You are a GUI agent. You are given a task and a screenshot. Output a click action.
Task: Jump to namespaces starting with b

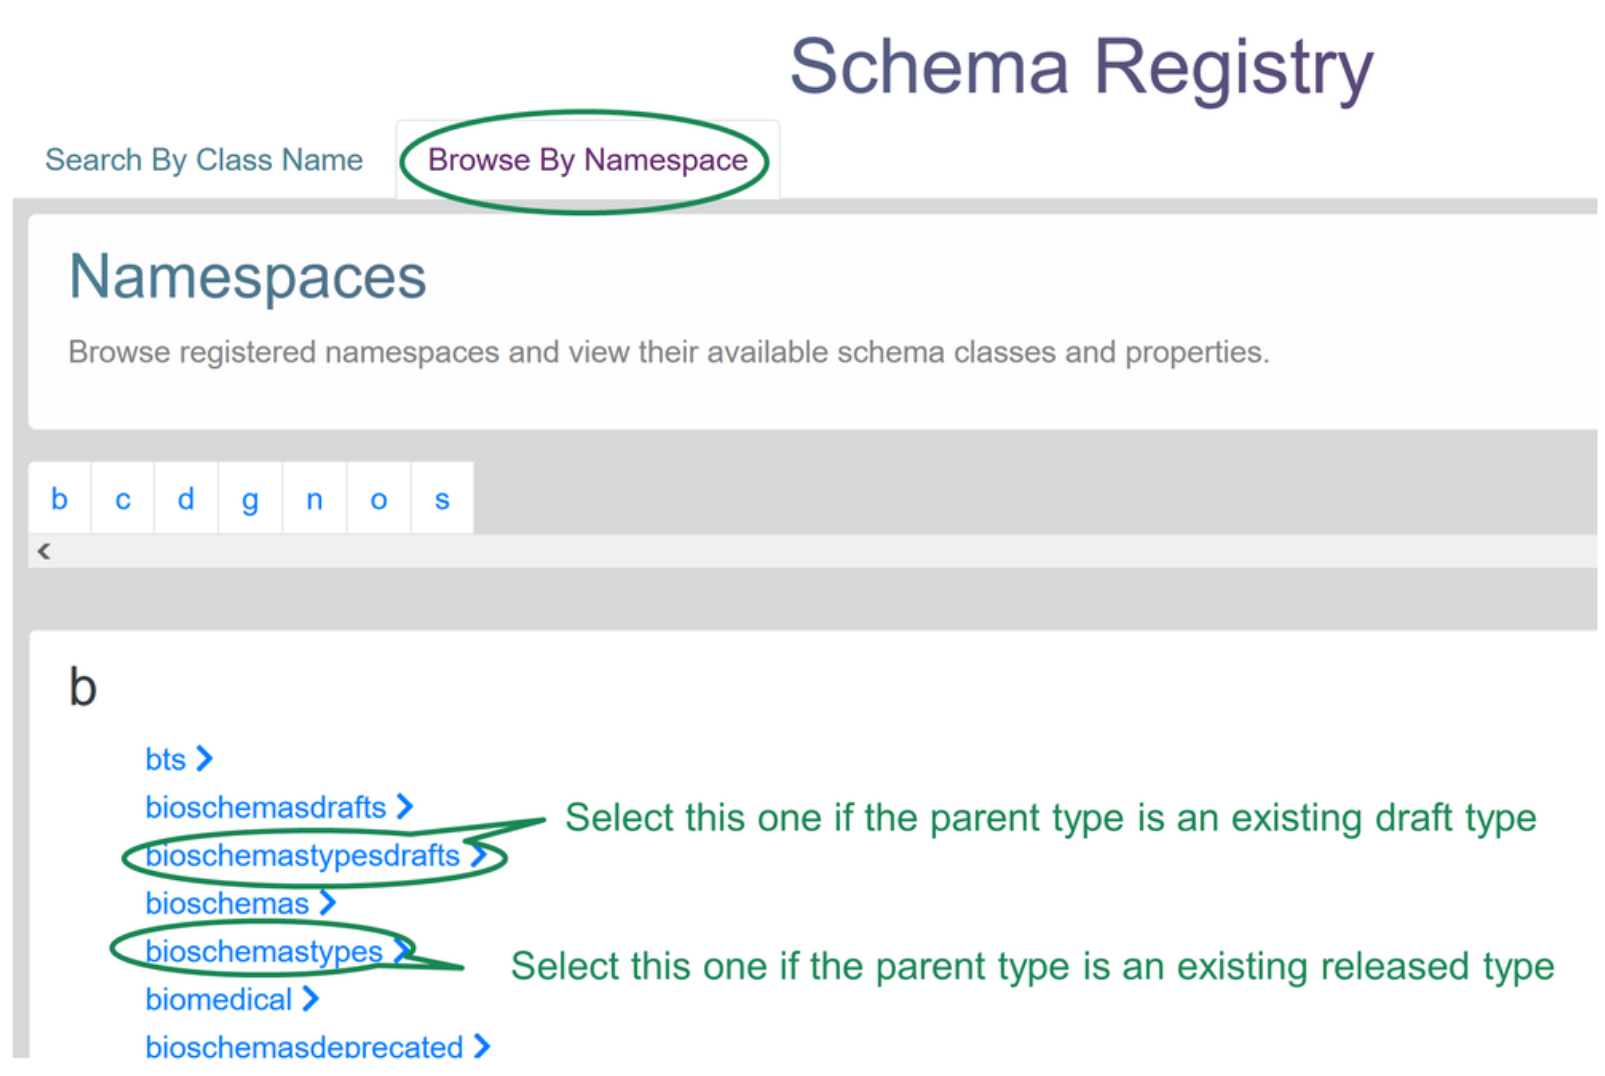coord(59,498)
